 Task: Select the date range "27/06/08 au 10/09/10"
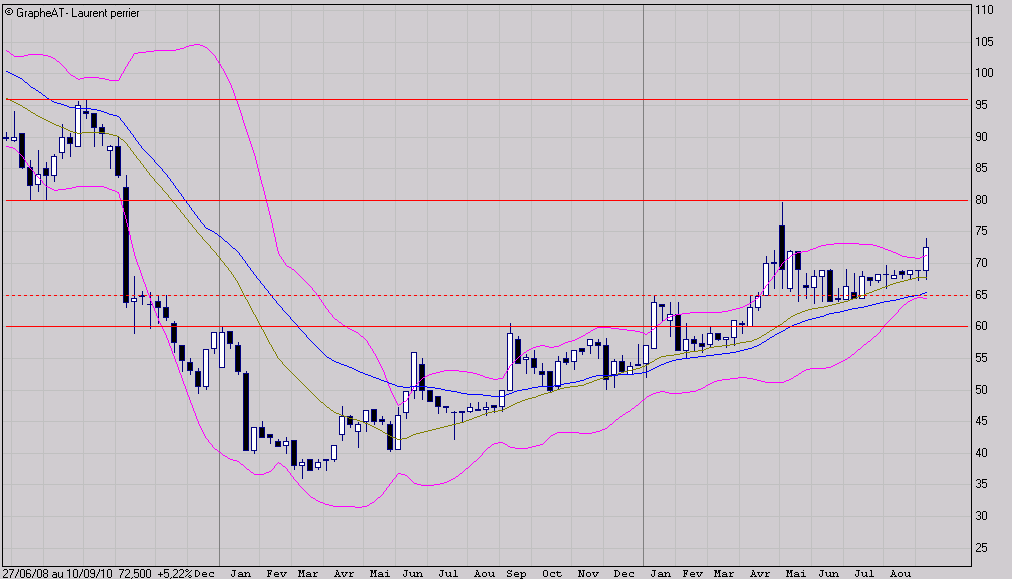coord(57,573)
